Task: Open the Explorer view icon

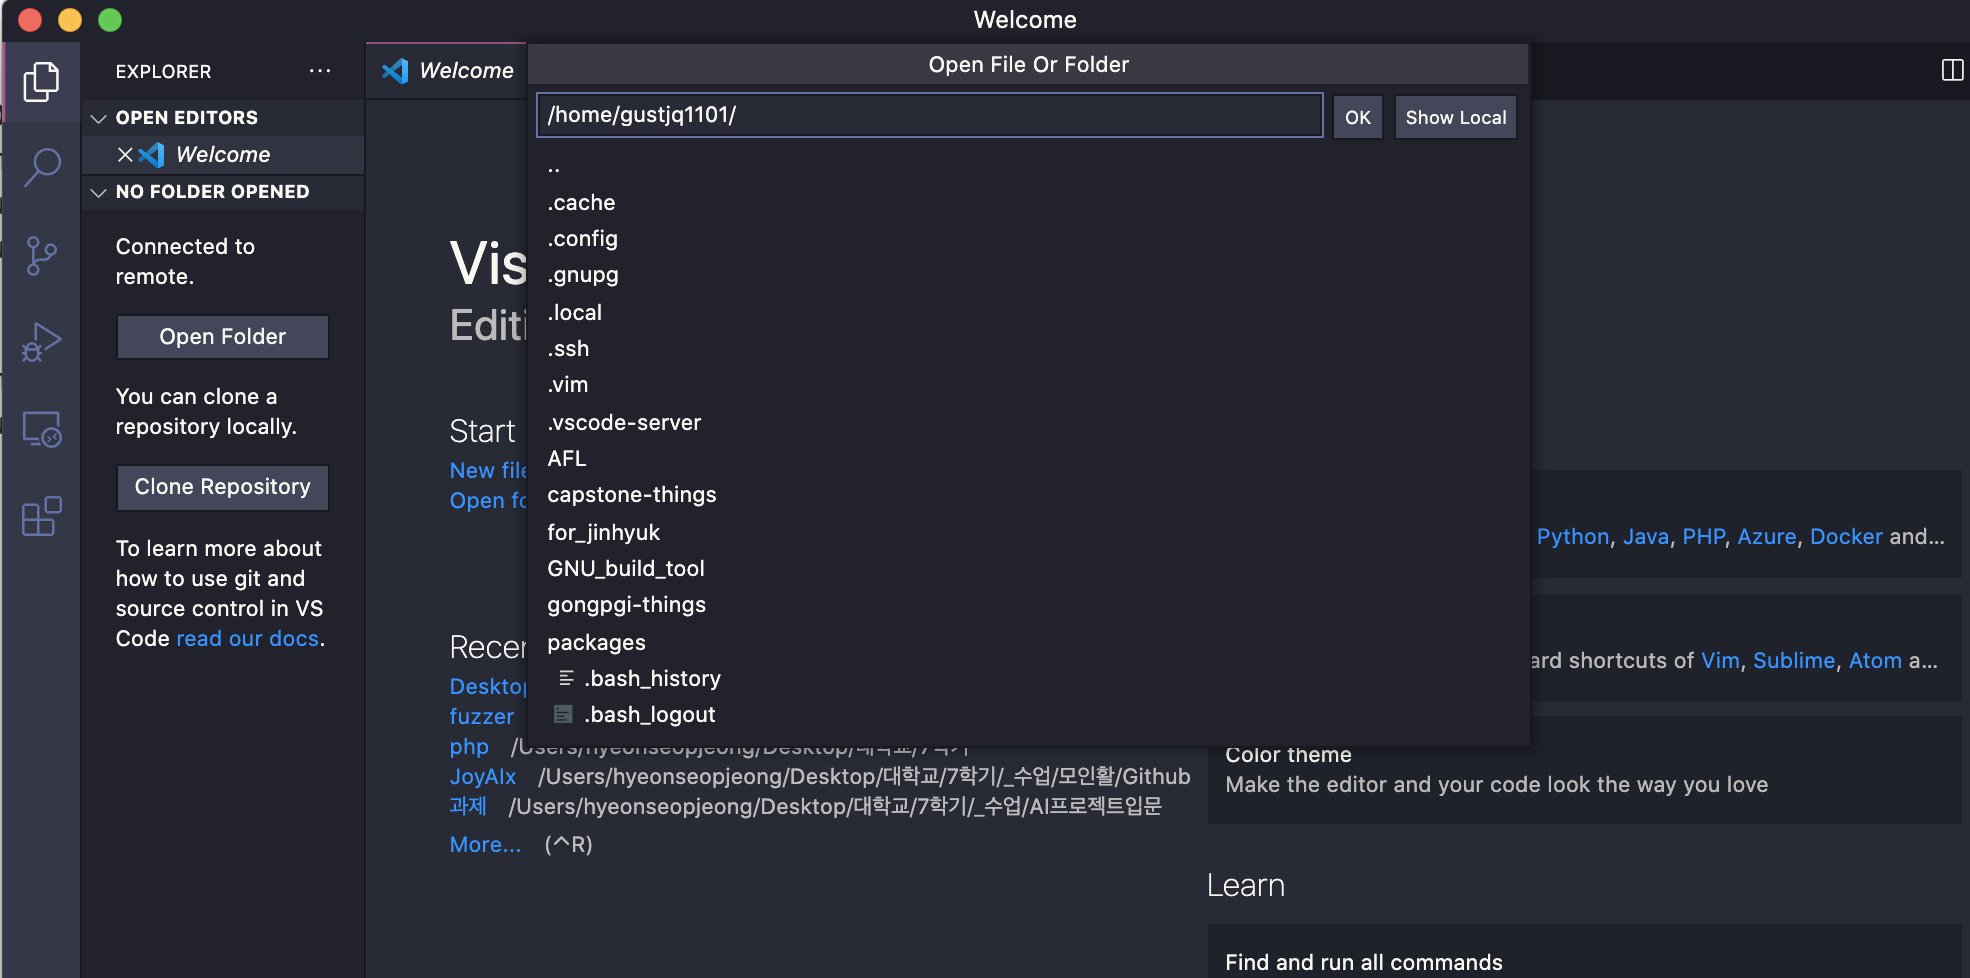Action: coord(41,81)
